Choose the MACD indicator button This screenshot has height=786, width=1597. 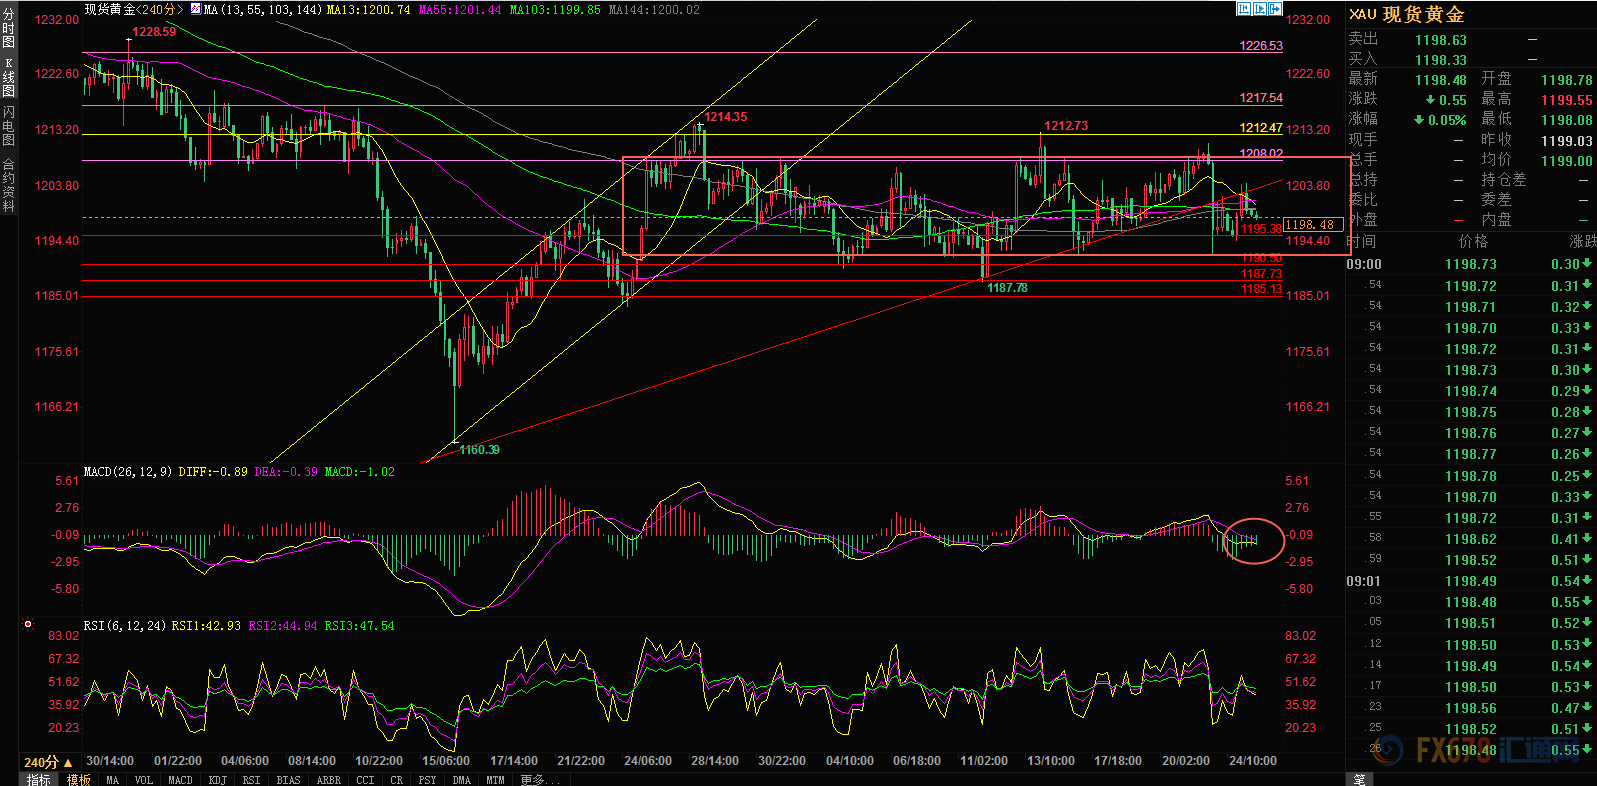click(180, 780)
